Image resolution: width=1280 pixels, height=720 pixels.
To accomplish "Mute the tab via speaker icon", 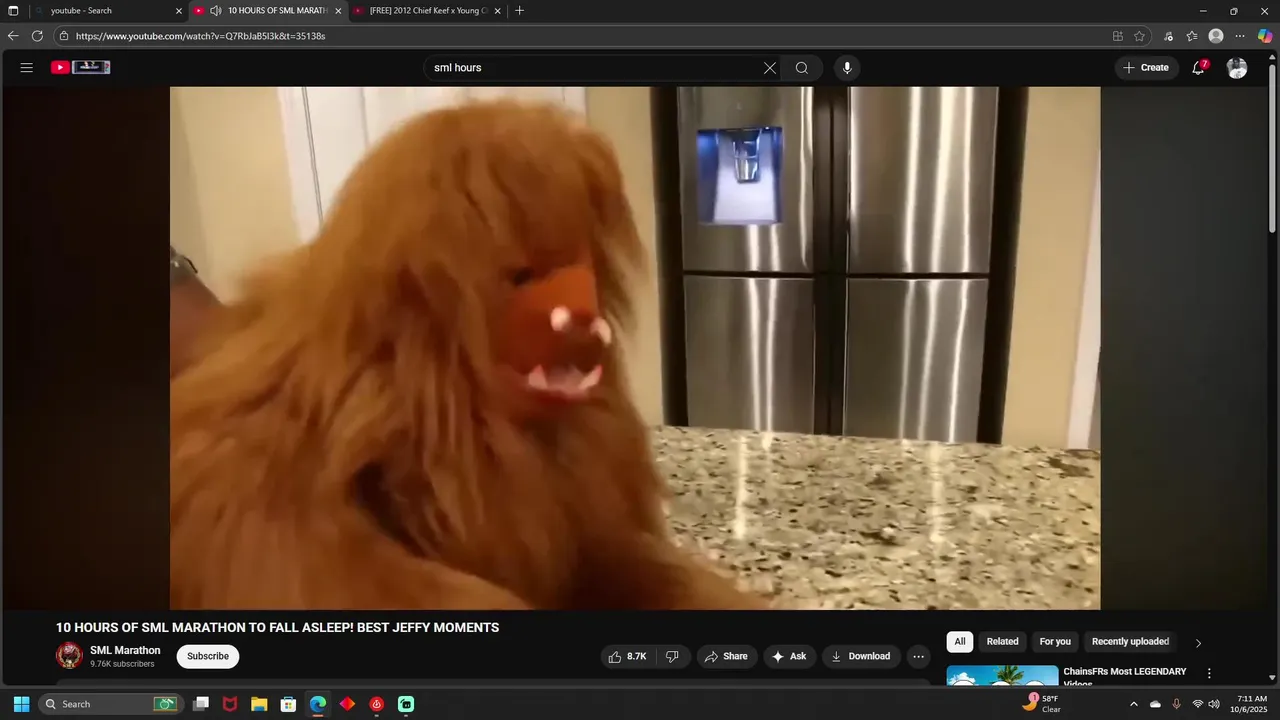I will click(x=215, y=11).
